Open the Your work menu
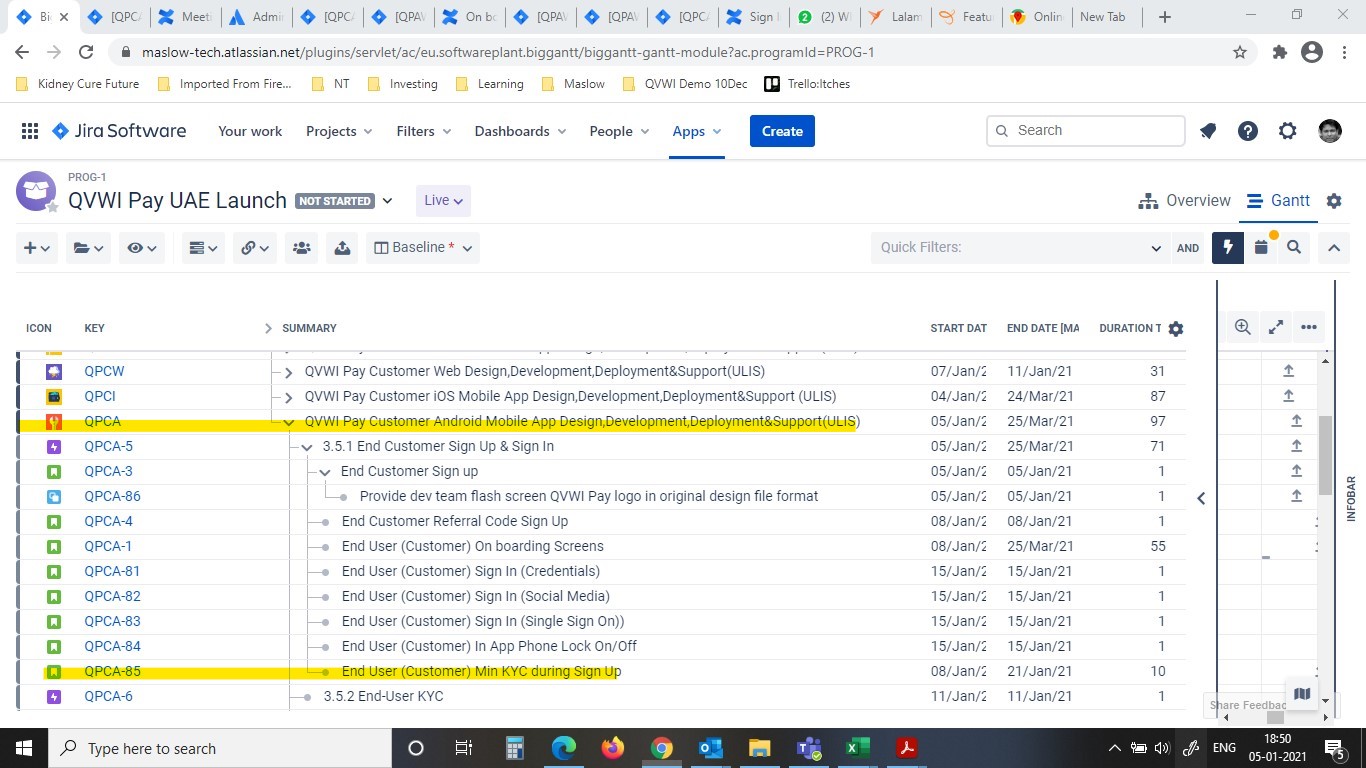Viewport: 1366px width, 768px height. 250,131
